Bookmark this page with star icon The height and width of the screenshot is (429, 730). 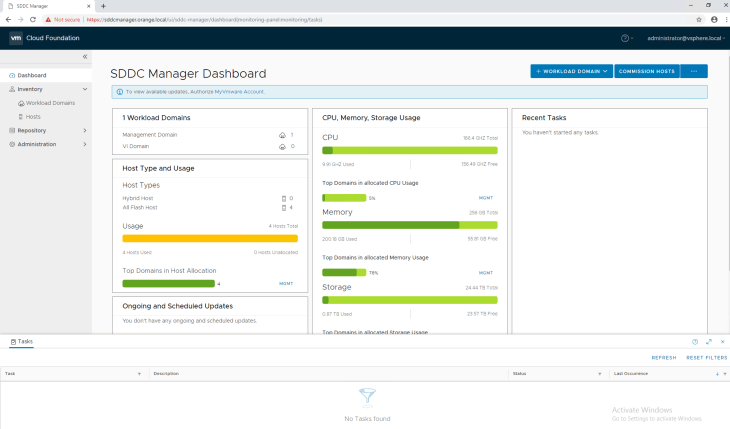(x=698, y=18)
